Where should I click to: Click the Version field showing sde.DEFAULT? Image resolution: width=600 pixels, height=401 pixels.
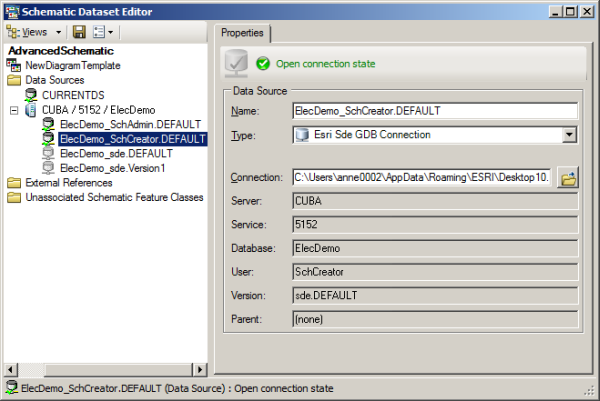coord(435,295)
